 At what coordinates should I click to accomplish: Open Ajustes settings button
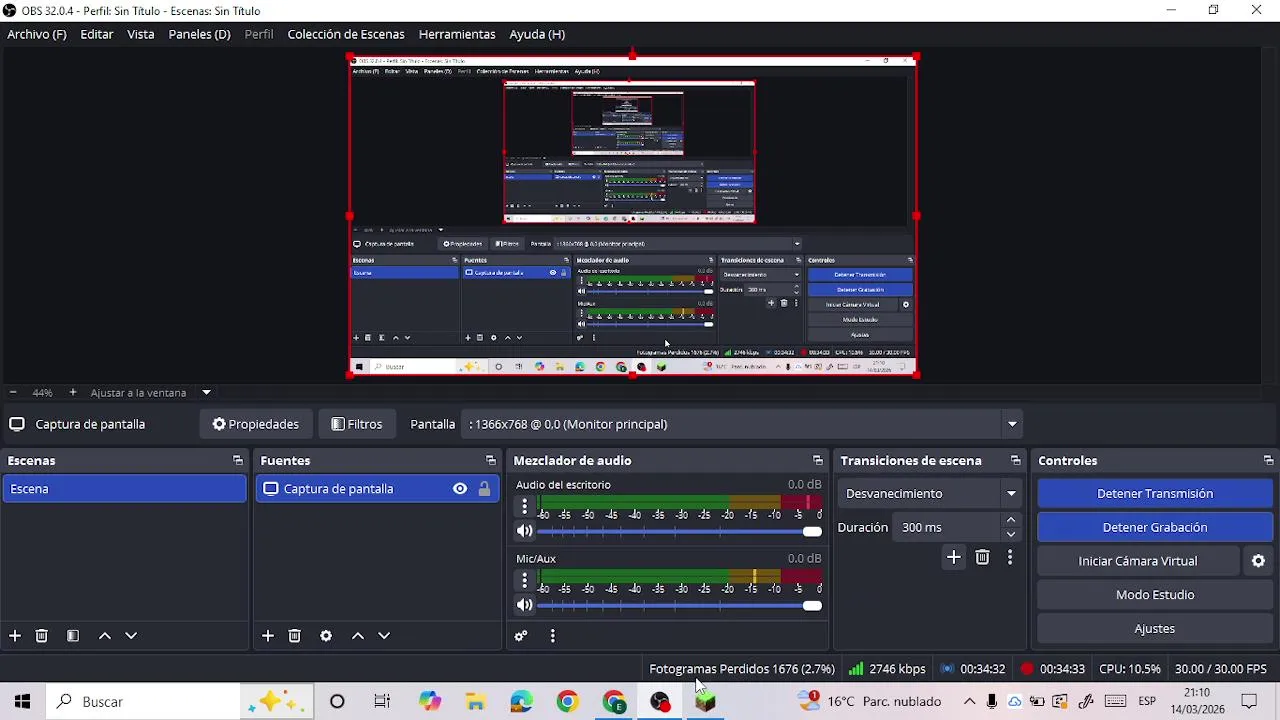pos(1155,629)
